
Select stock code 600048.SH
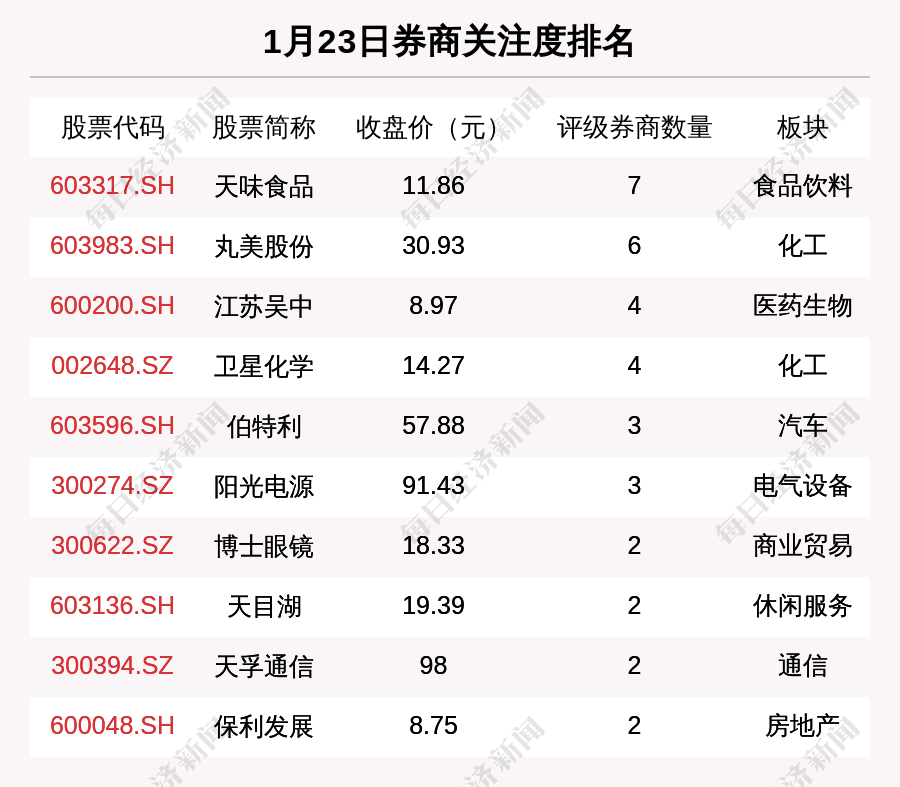pos(112,726)
